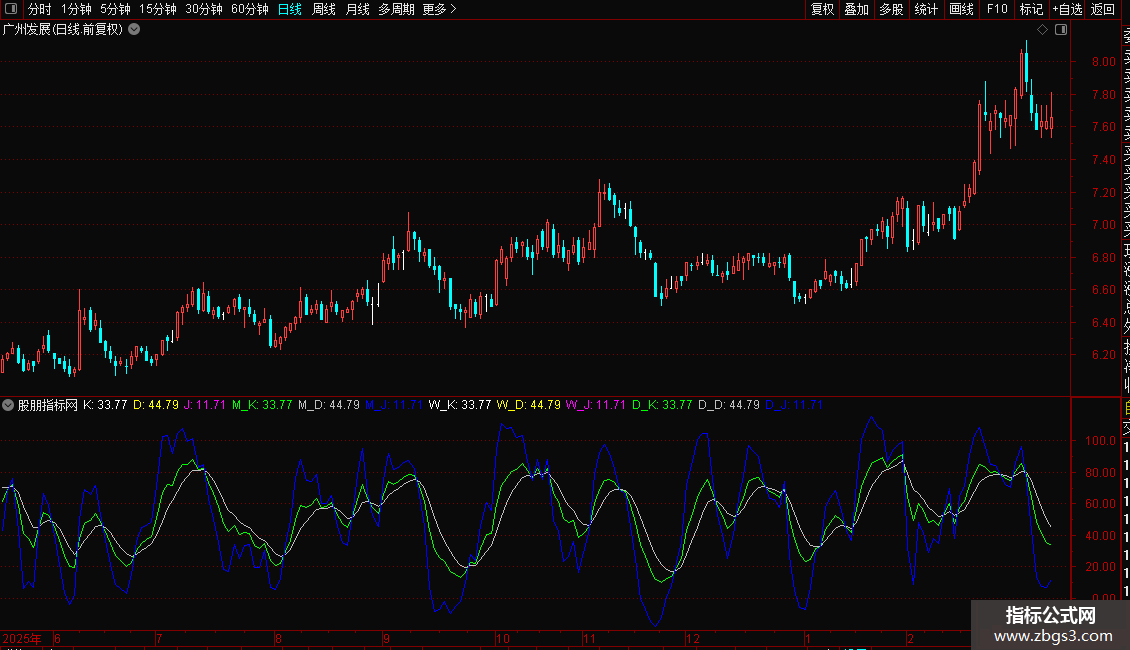Click the 40.00 indicator axis label

coord(1100,535)
